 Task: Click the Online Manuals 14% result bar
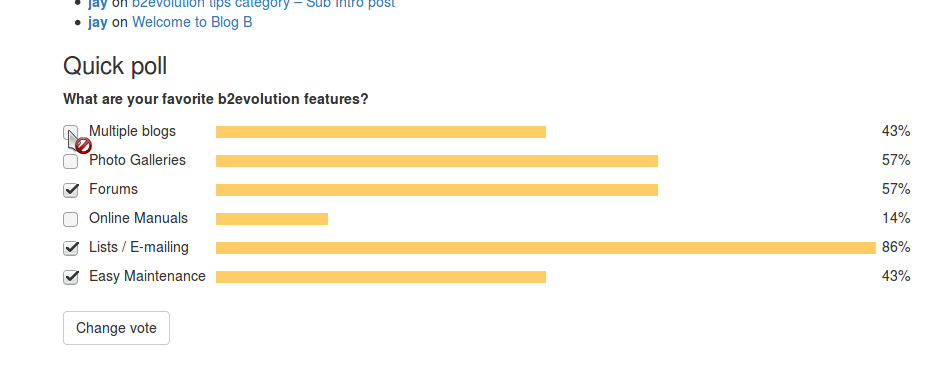[272, 219]
